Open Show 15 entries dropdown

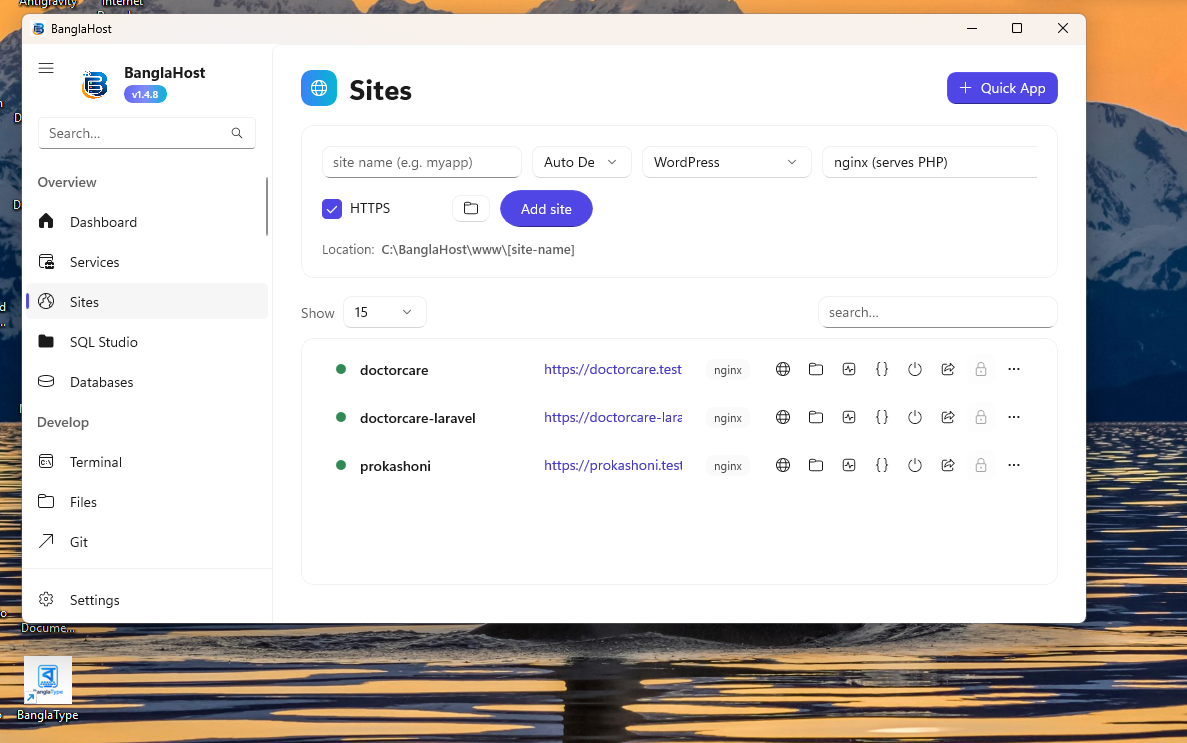pyautogui.click(x=385, y=312)
